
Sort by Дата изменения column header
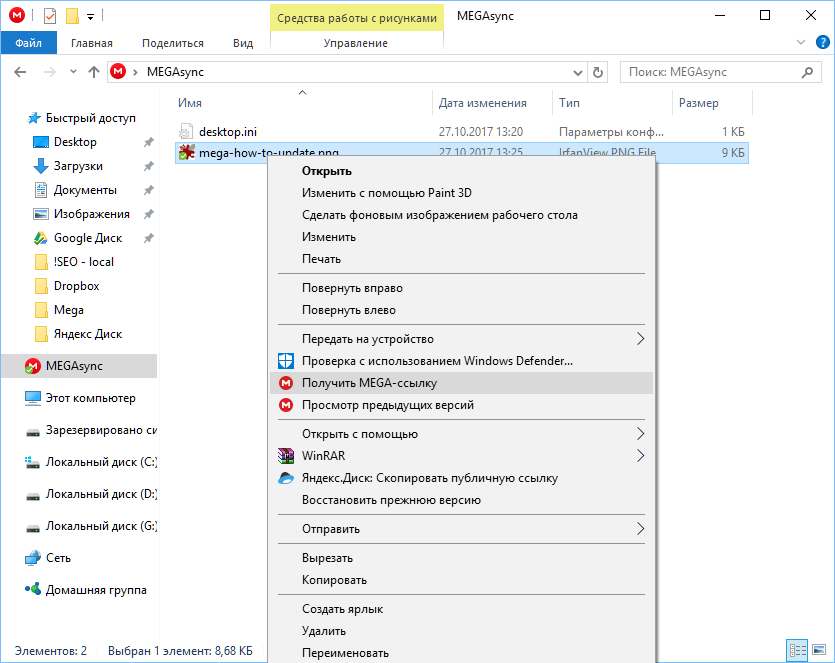click(482, 103)
